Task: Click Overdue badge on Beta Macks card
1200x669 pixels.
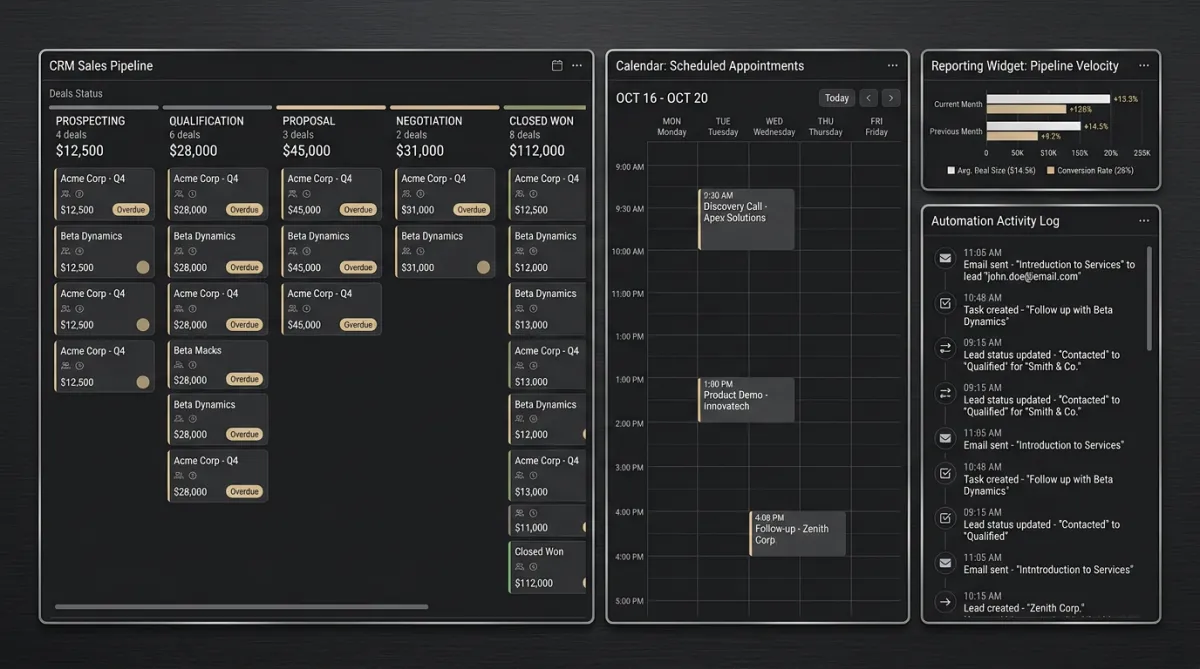Action: tap(244, 380)
